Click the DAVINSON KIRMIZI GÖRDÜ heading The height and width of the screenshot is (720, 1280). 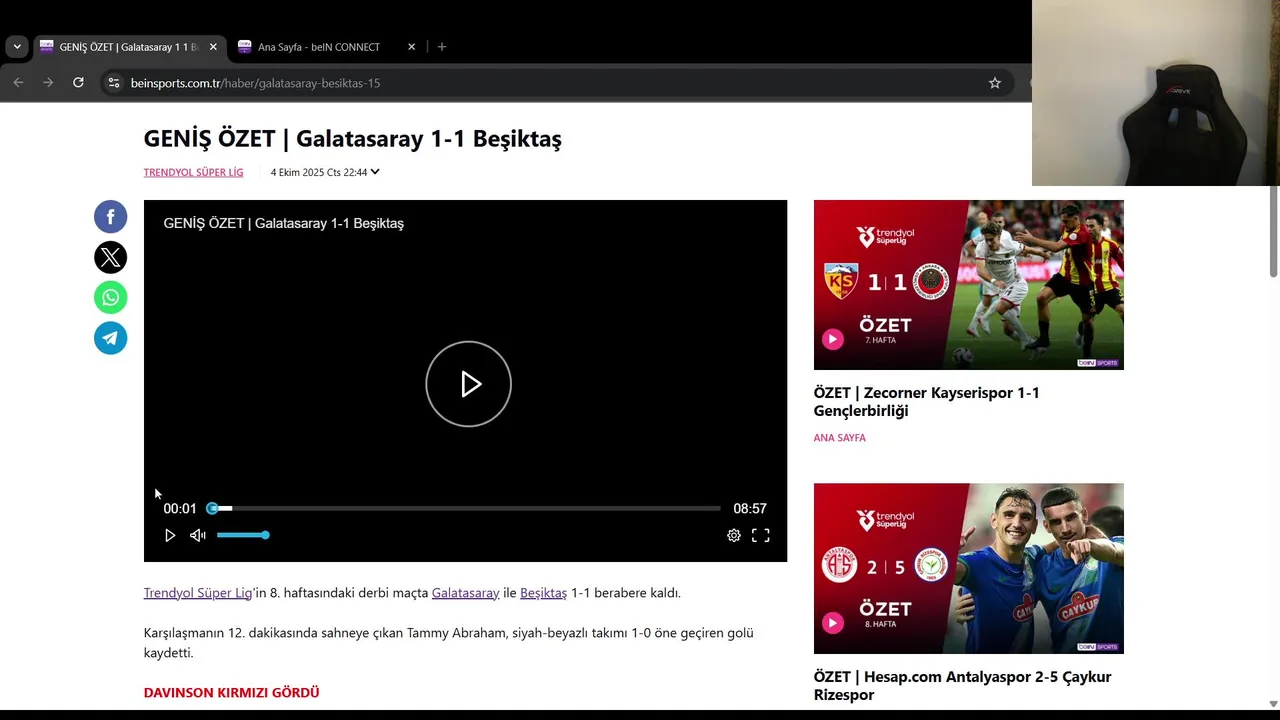231,692
